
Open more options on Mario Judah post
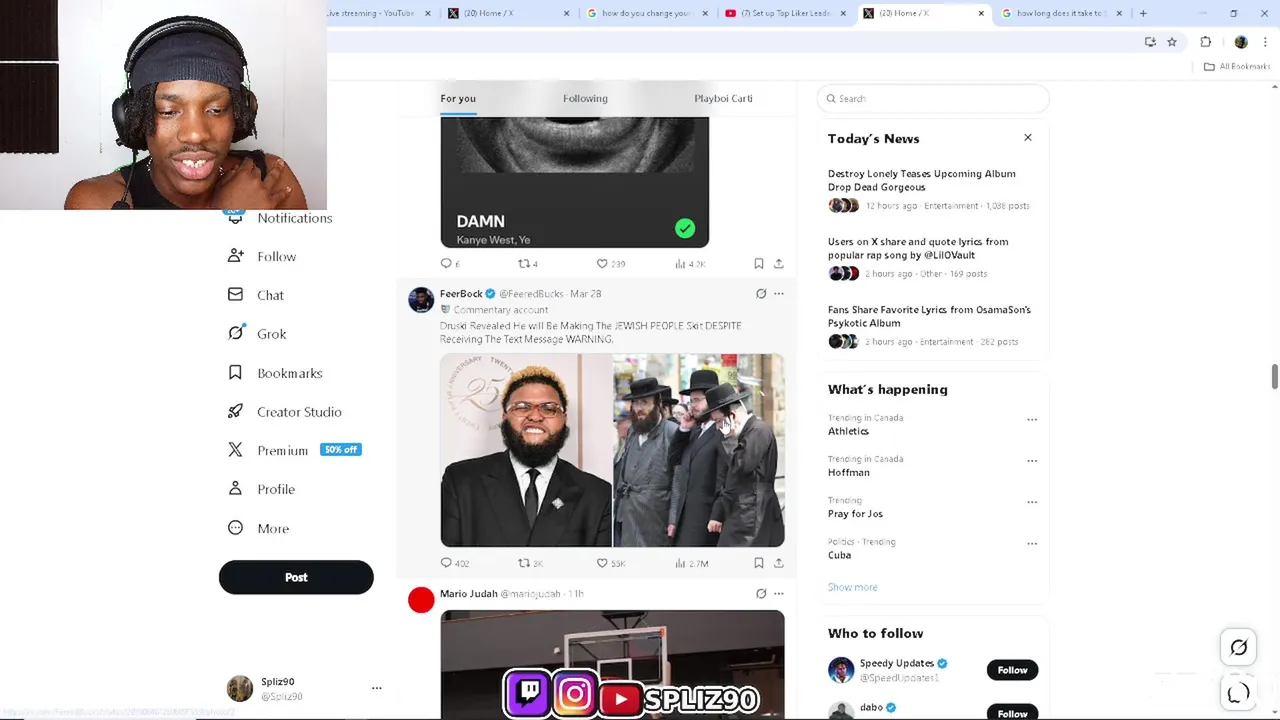tap(779, 594)
